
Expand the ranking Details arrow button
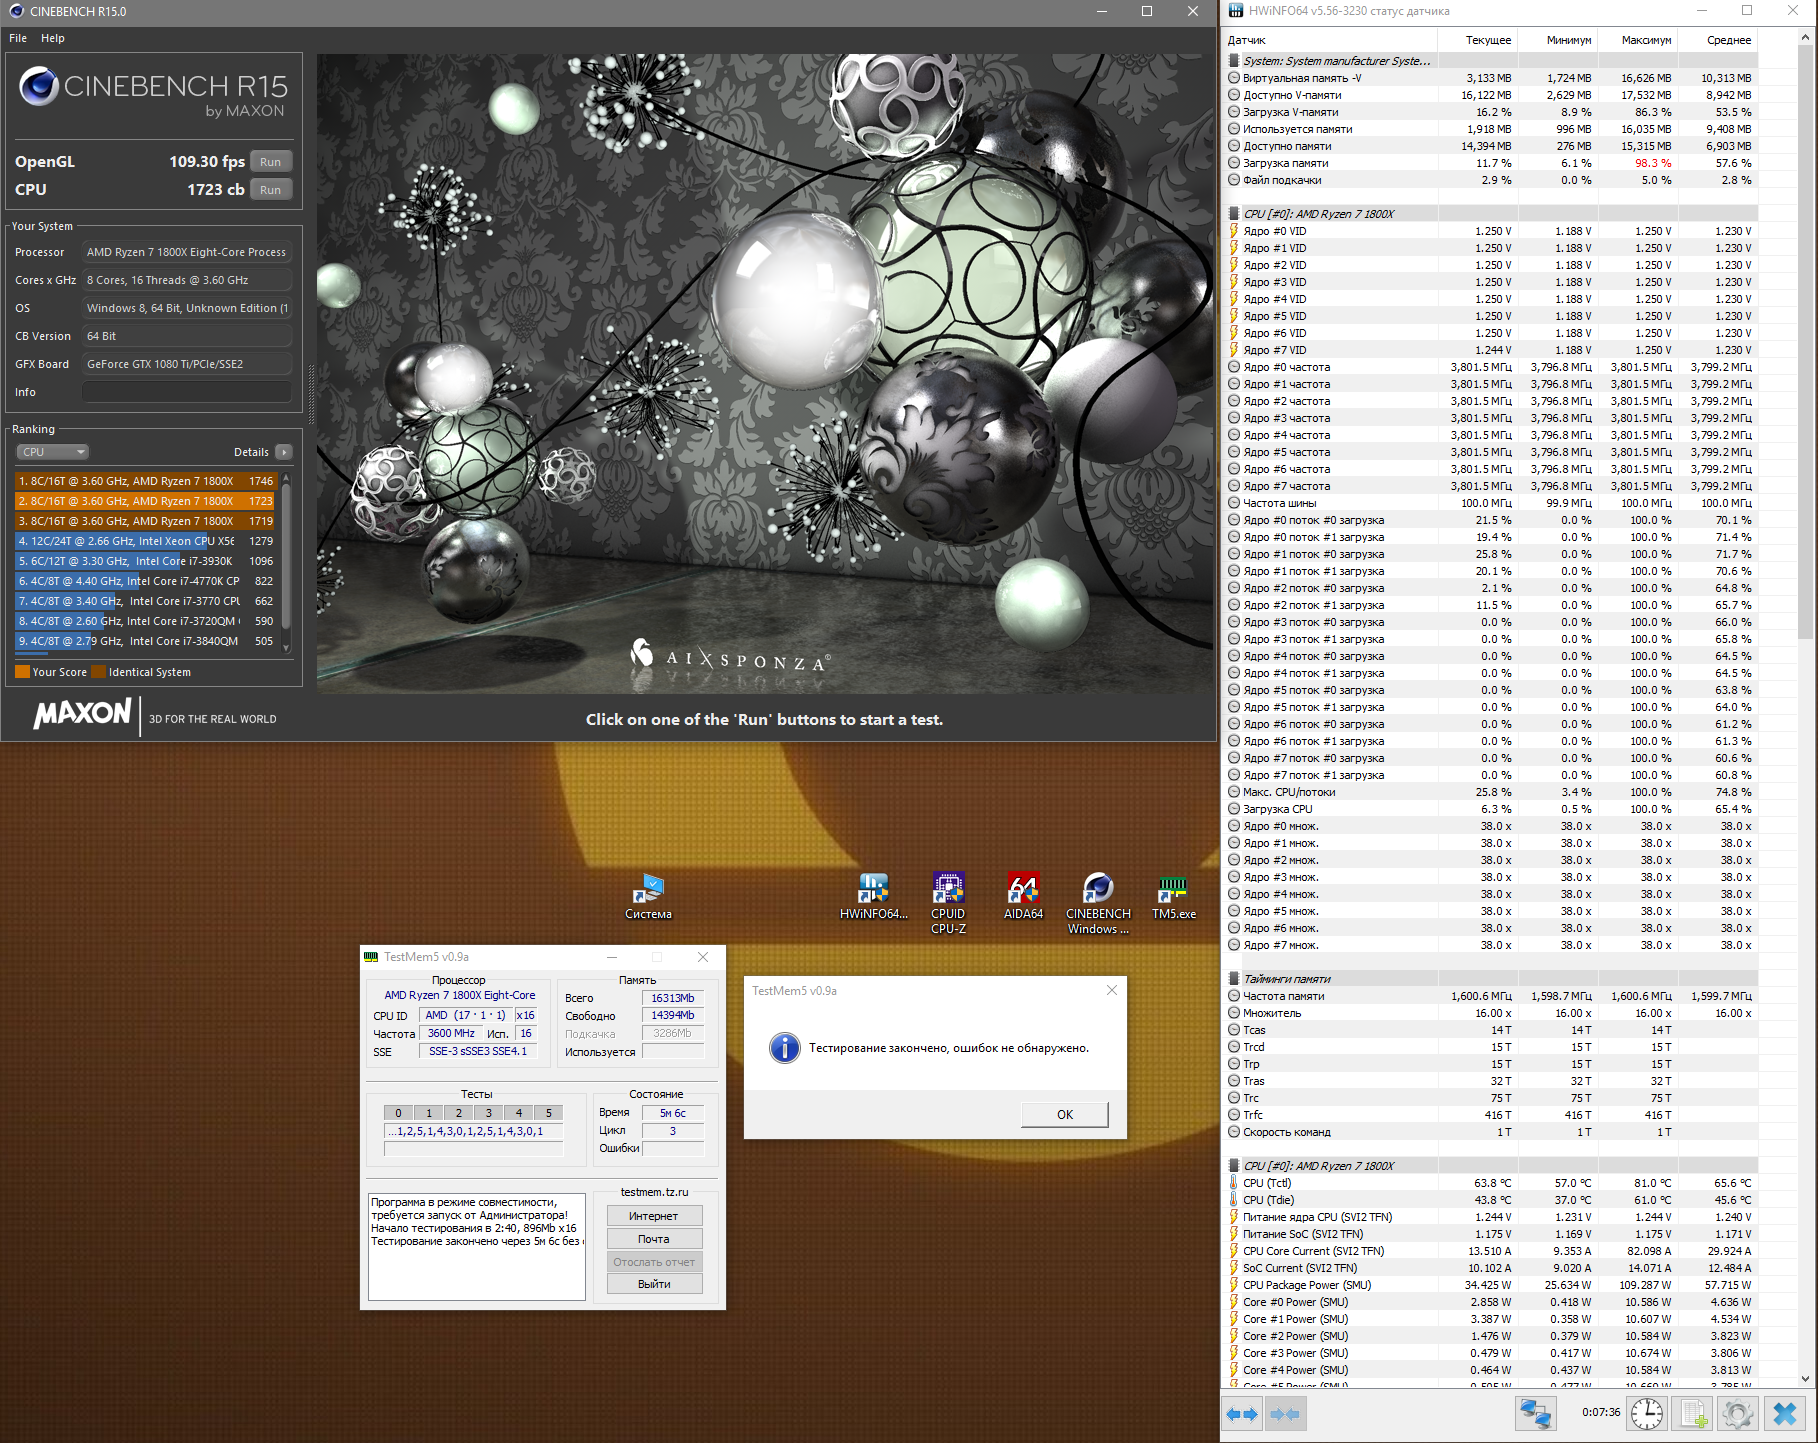(x=284, y=452)
